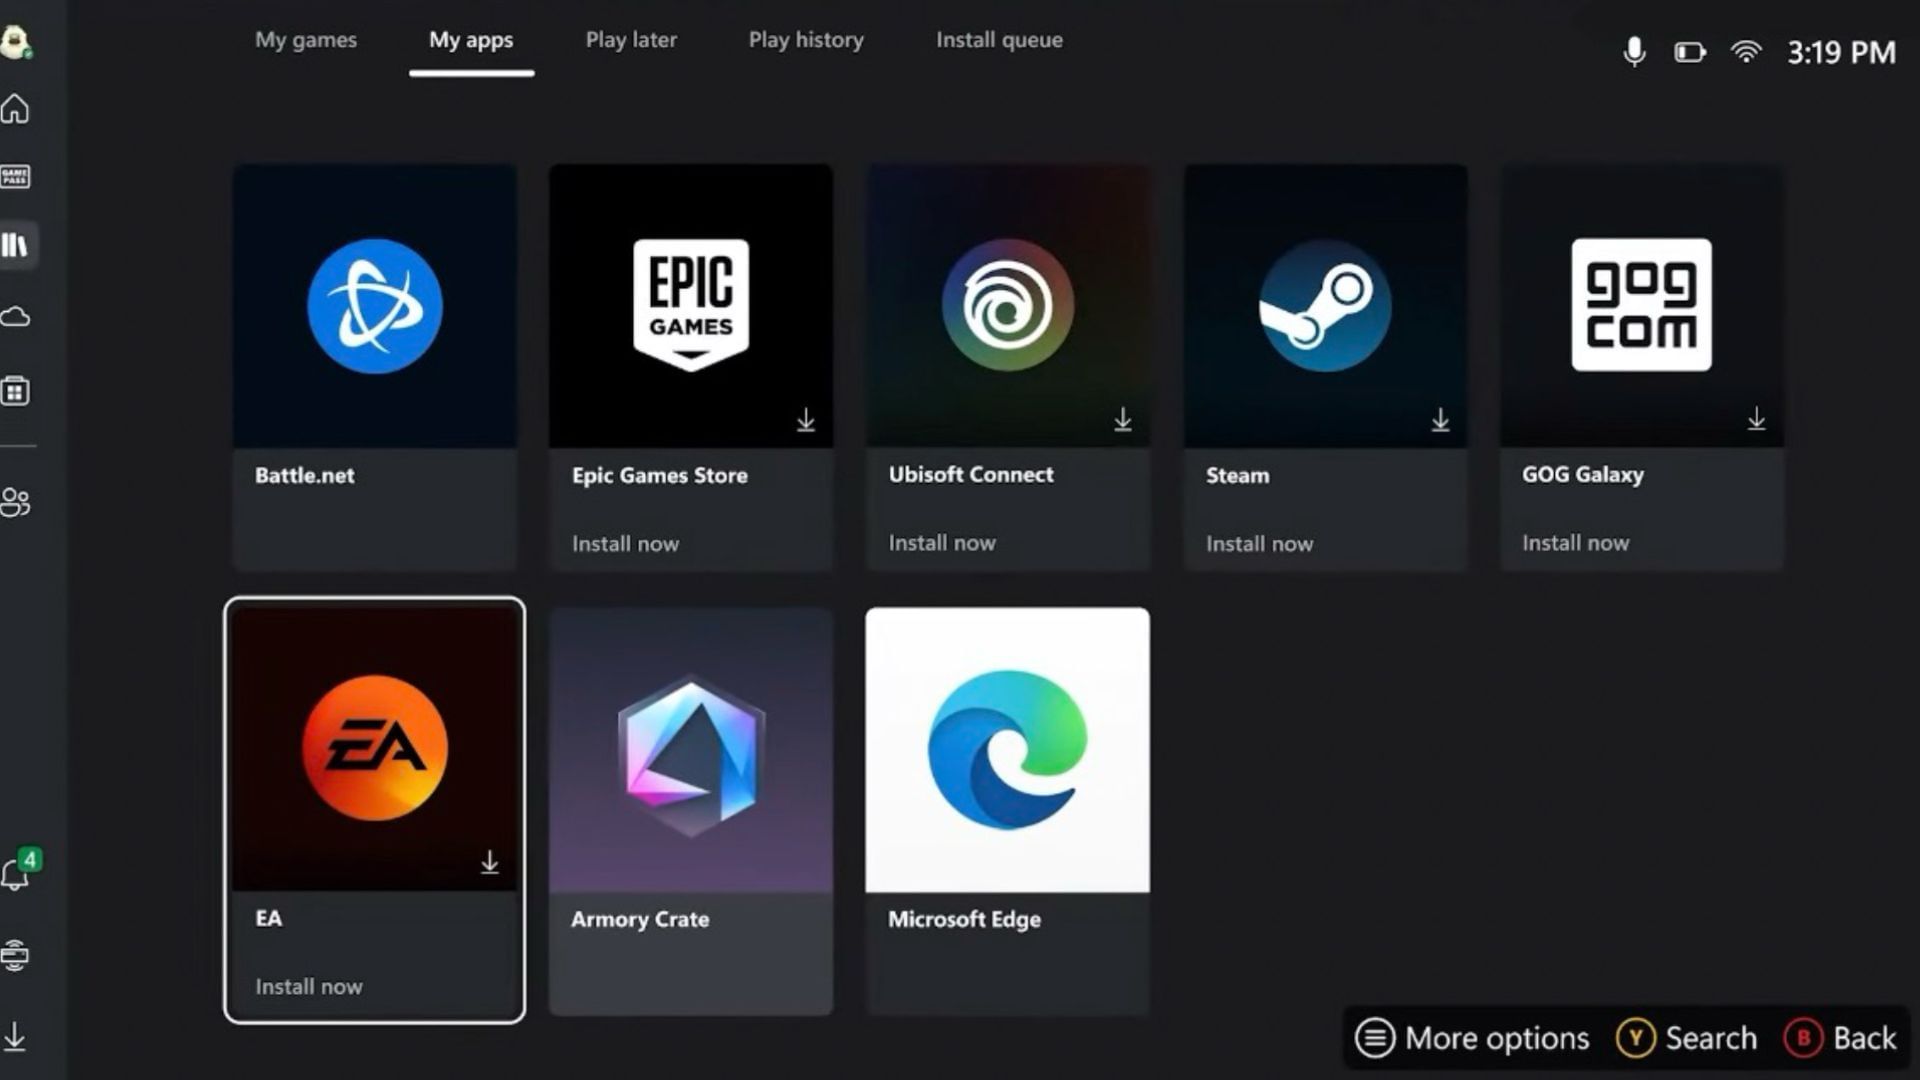The image size is (1920, 1080).
Task: Switch to the Play later tab
Action: point(631,40)
